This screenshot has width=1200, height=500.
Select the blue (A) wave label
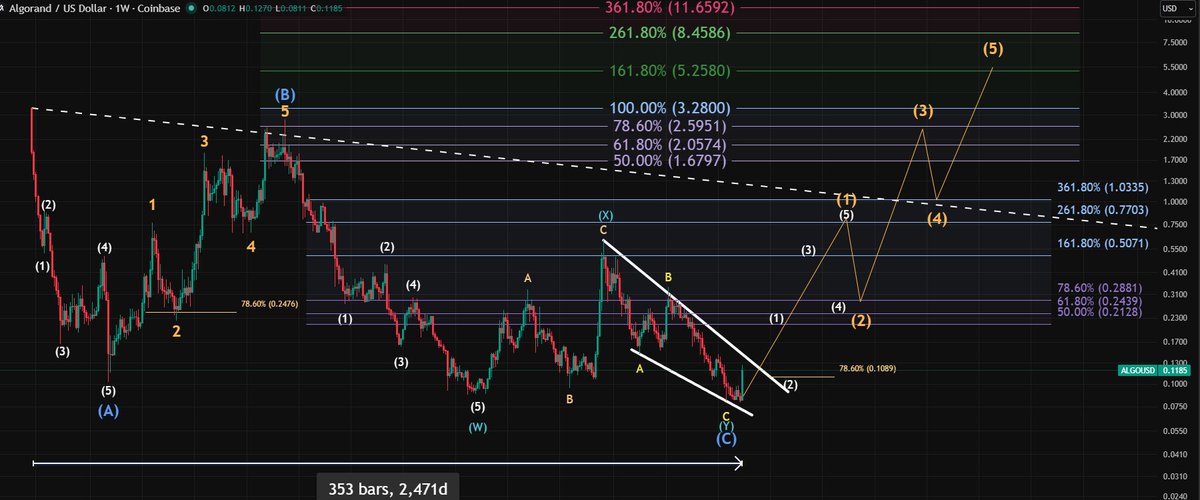pos(108,411)
